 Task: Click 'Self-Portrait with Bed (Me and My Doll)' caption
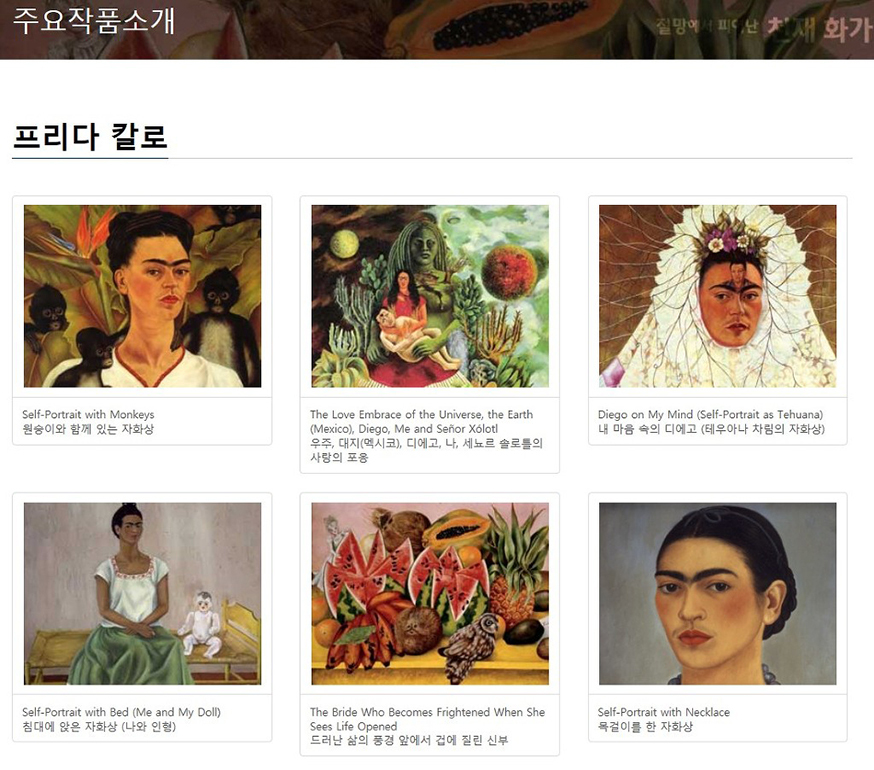point(122,712)
